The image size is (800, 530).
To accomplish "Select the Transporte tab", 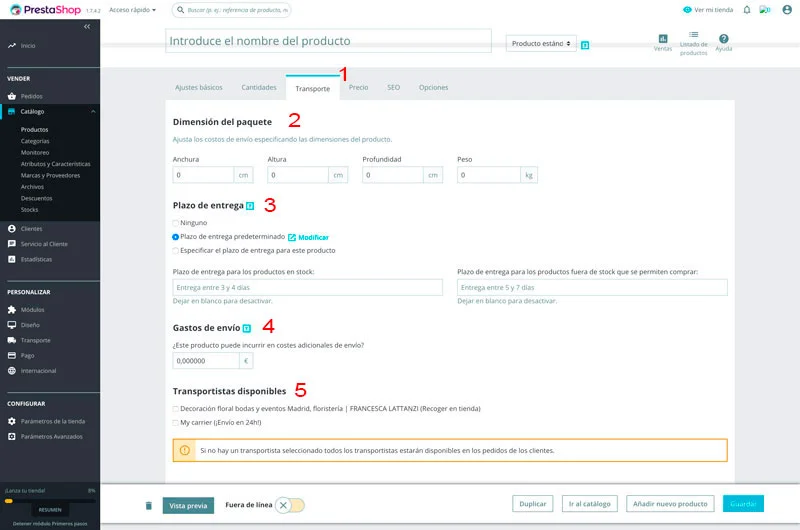I will pyautogui.click(x=313, y=88).
